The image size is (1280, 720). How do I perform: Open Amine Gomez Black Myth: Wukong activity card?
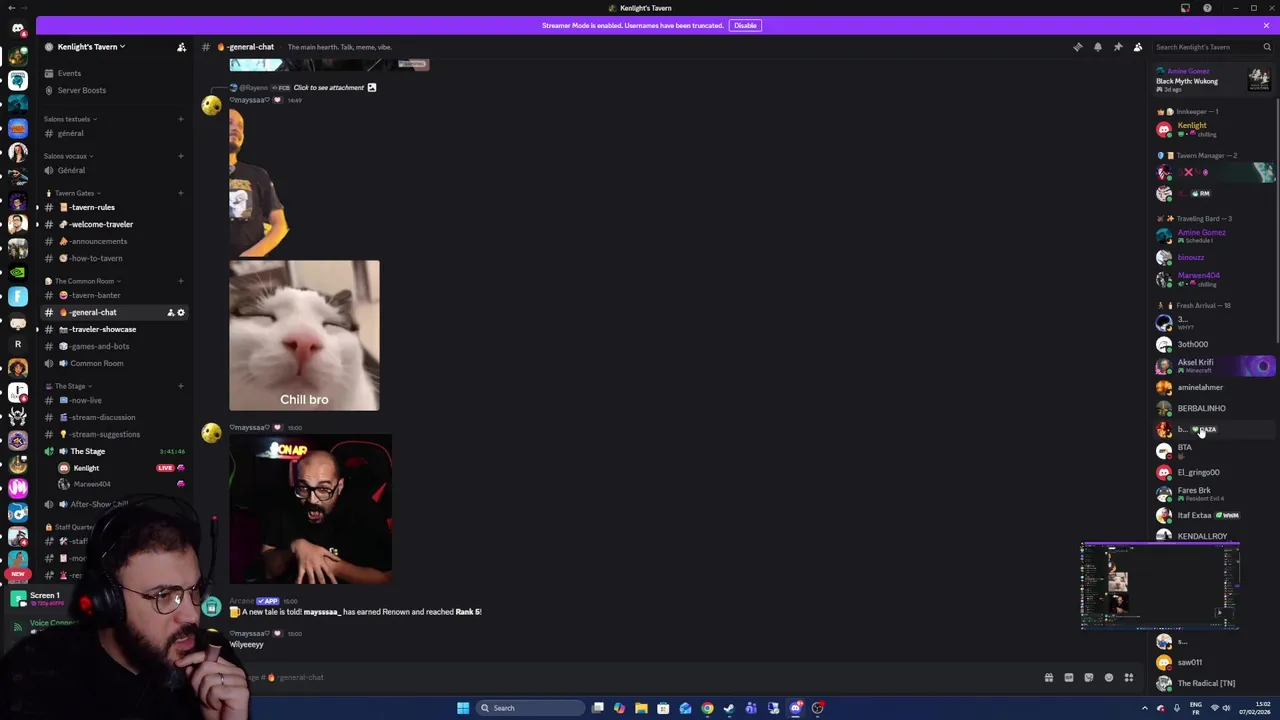(1213, 80)
